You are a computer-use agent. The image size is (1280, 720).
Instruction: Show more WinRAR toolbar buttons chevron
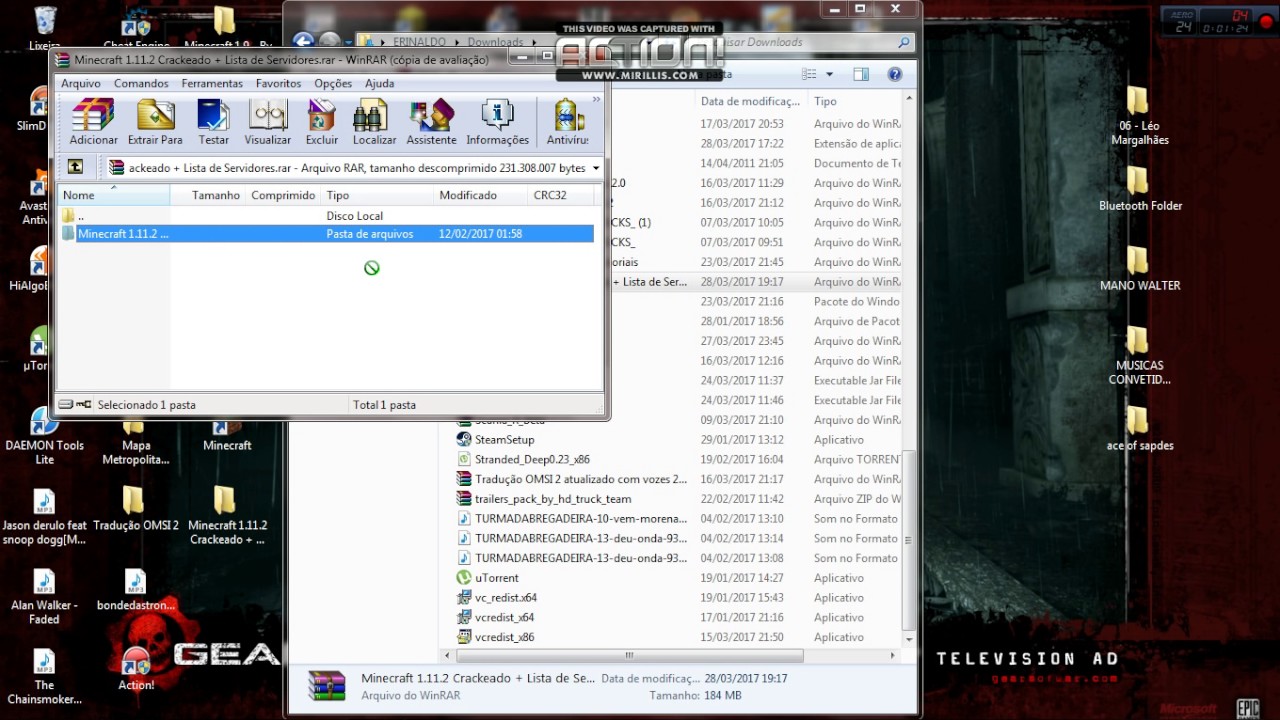point(597,99)
